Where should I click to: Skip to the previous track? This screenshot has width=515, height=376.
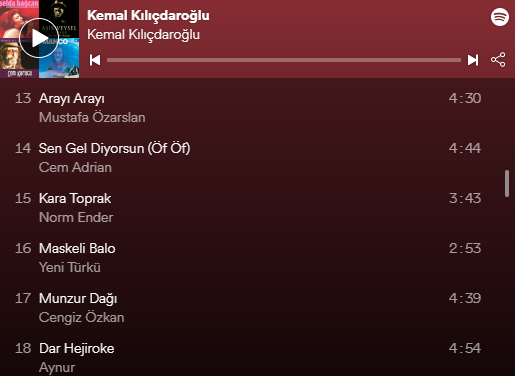(95, 60)
